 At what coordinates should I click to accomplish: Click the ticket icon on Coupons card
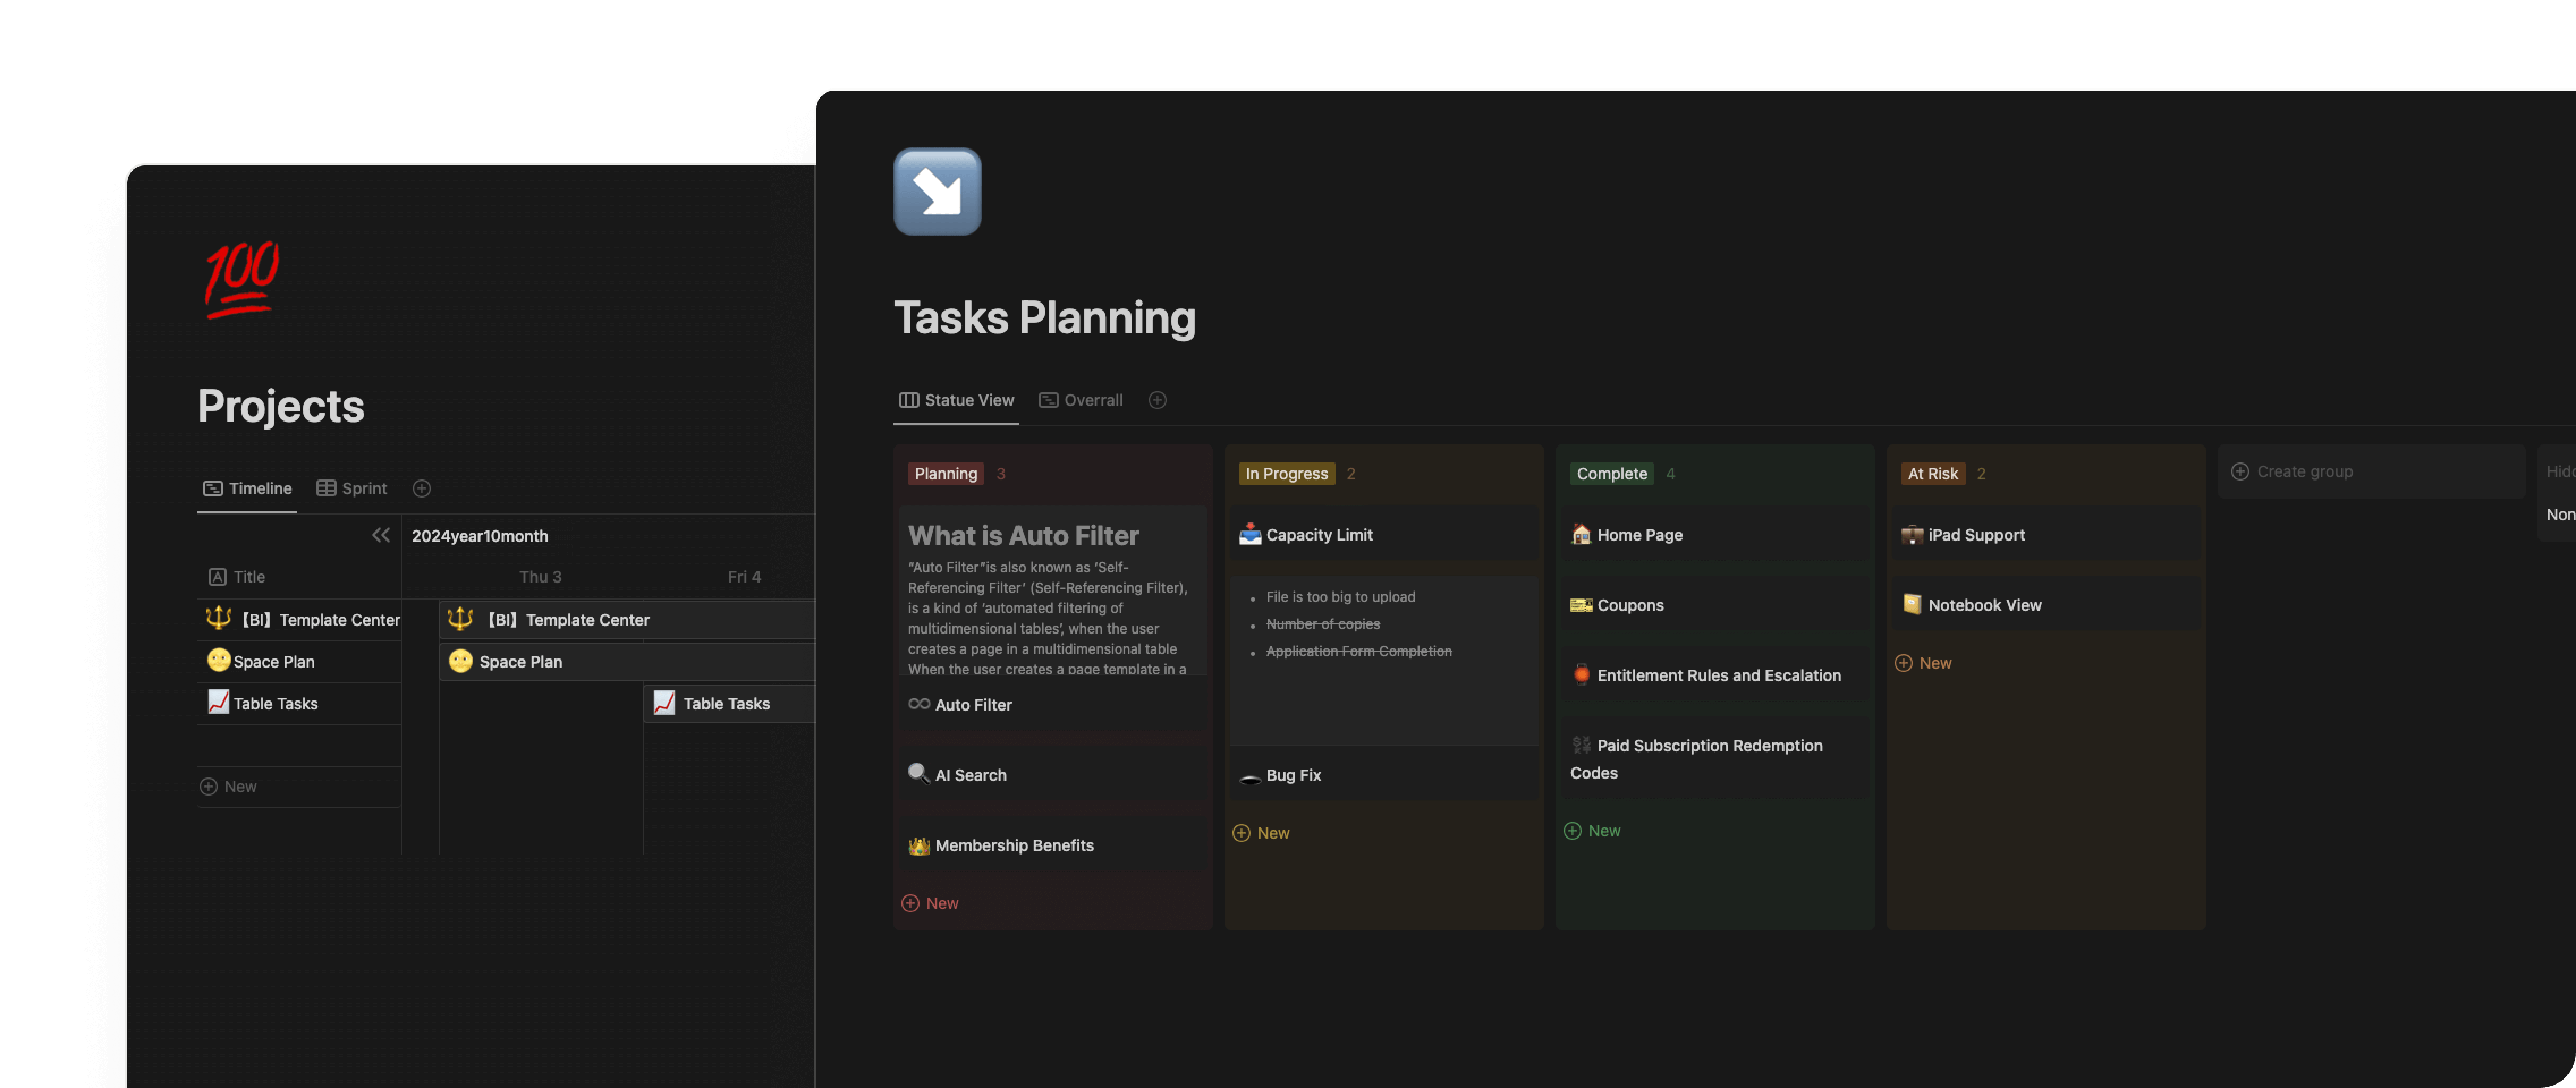click(x=1580, y=605)
